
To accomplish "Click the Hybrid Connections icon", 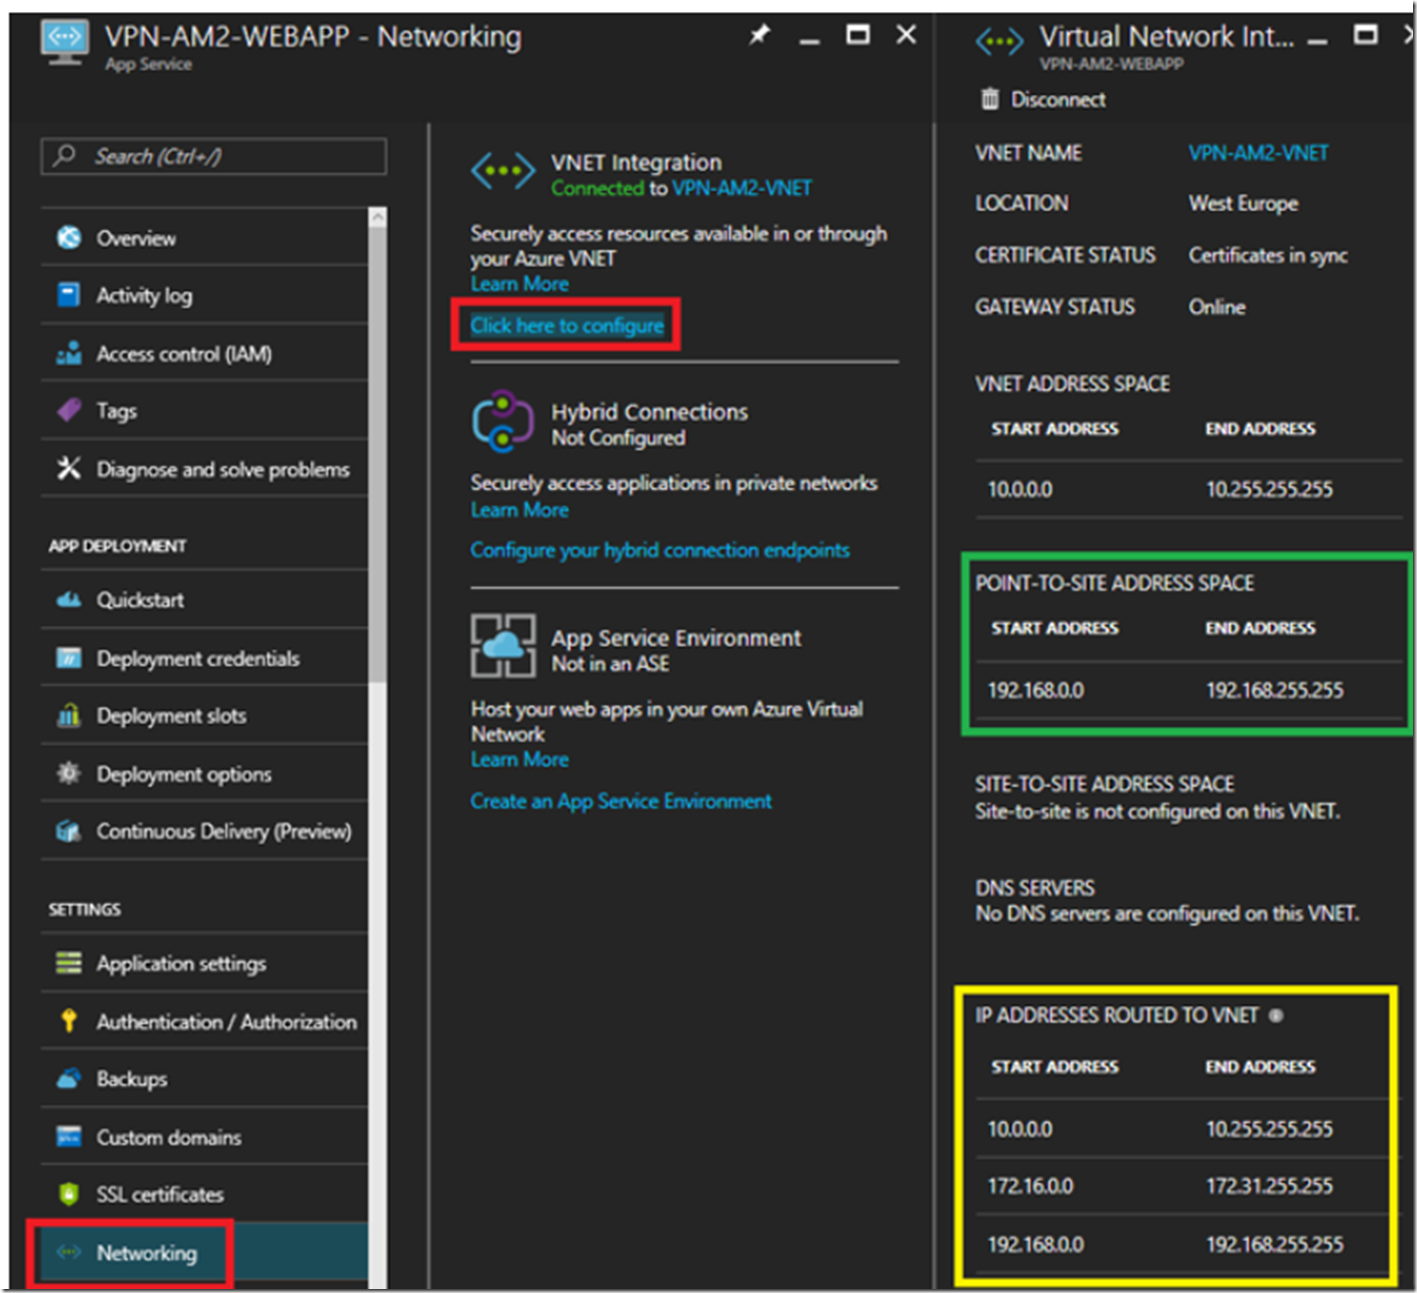I will pyautogui.click(x=503, y=421).
